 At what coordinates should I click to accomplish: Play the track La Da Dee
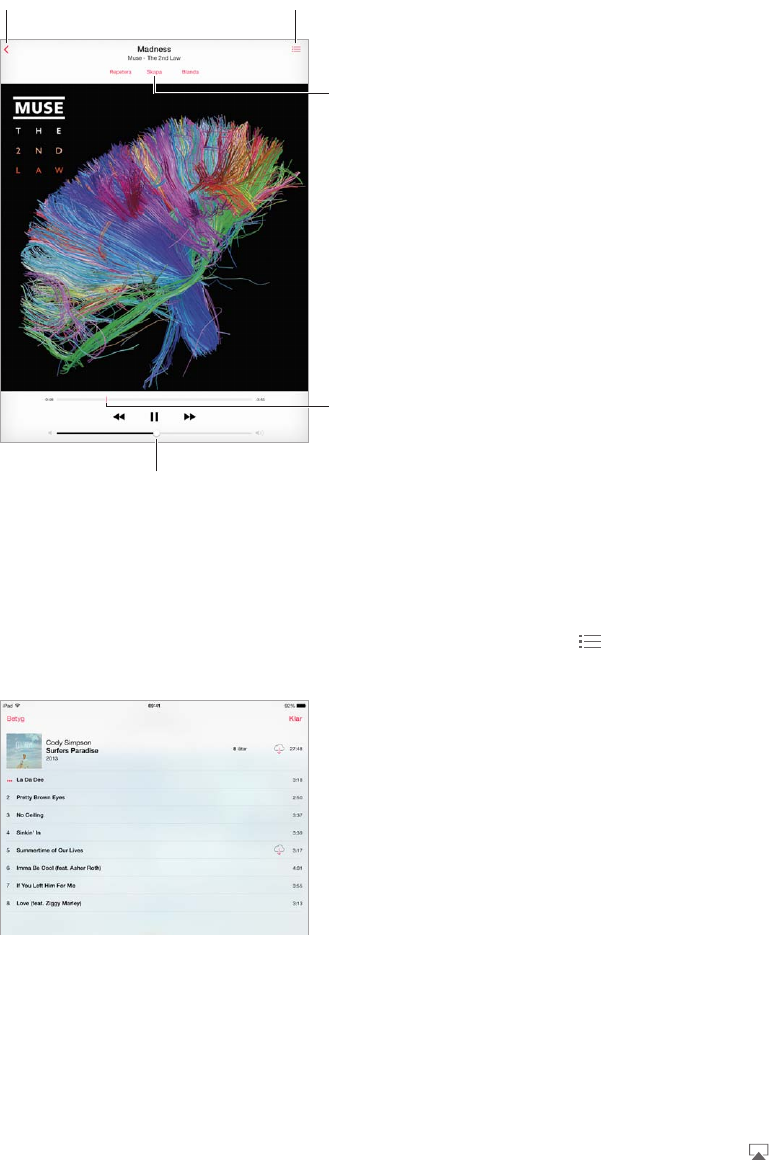(154, 780)
